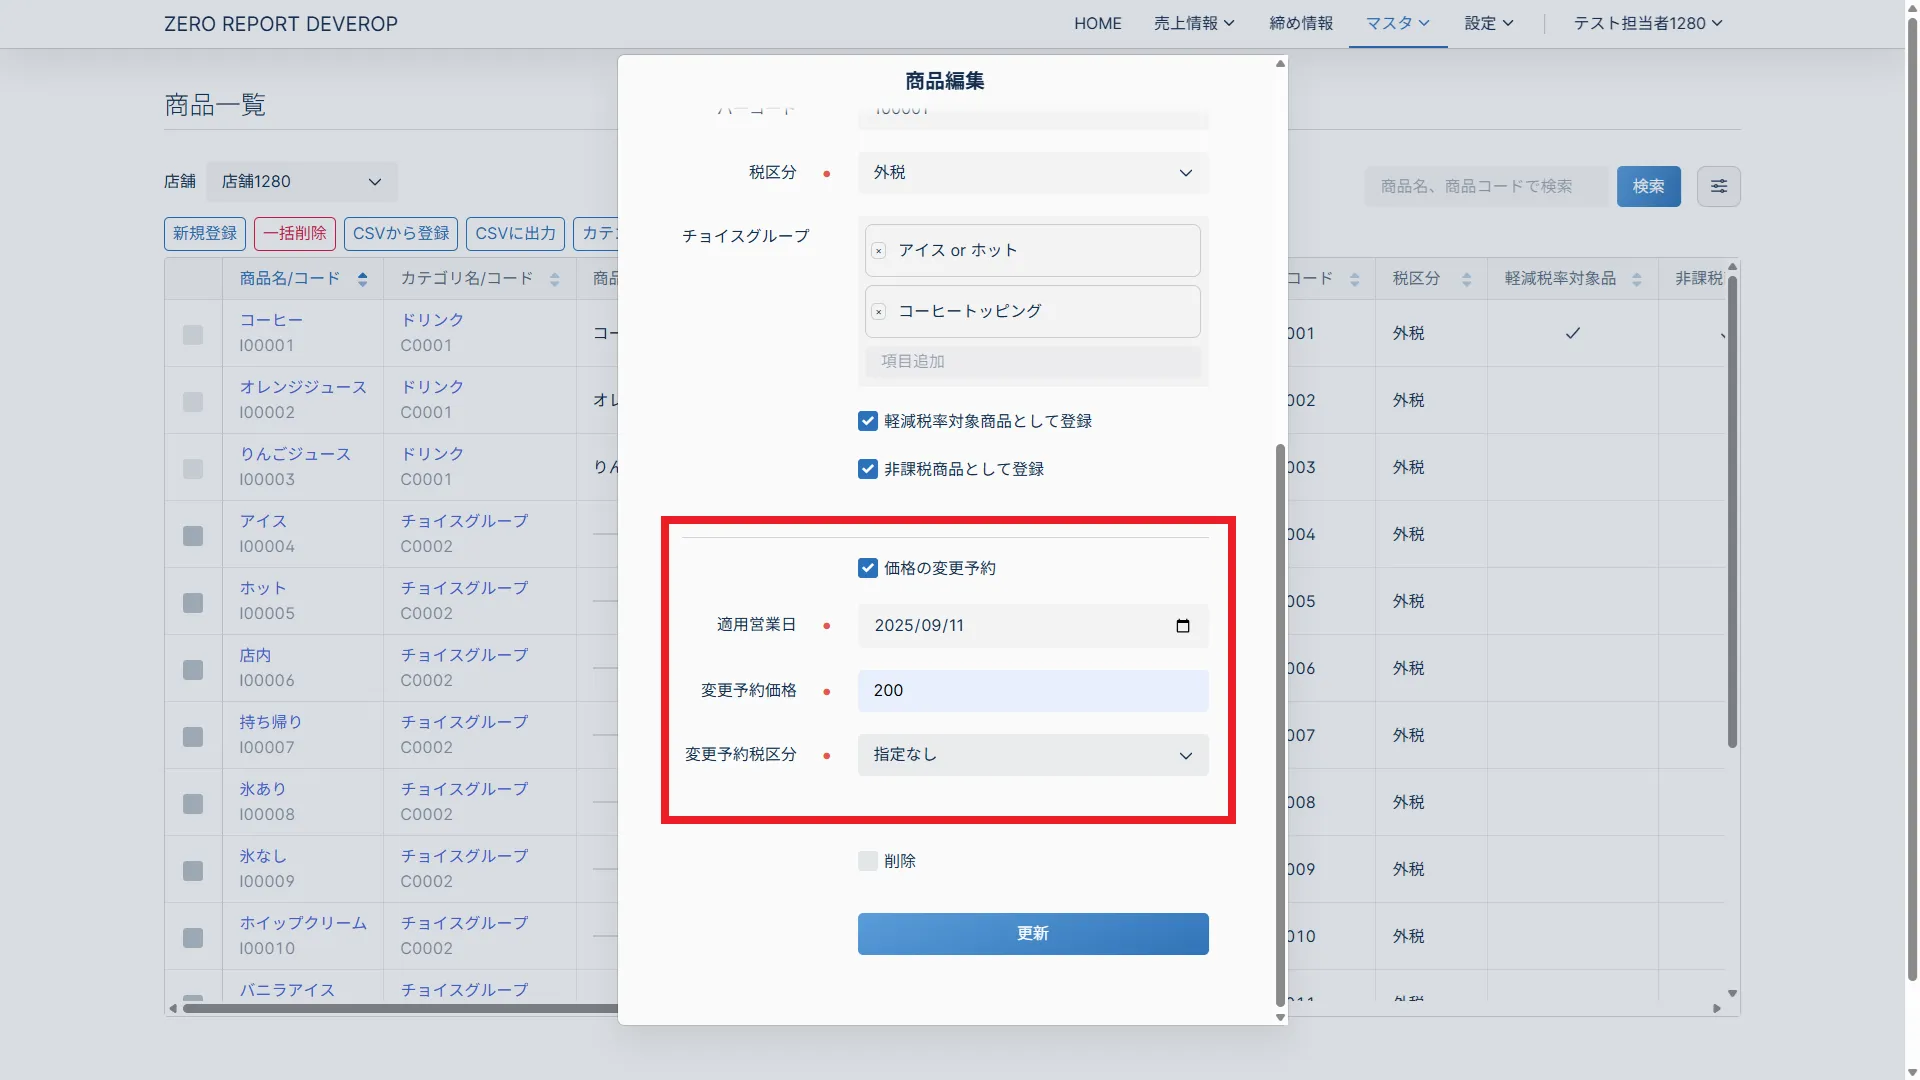The height and width of the screenshot is (1080, 1920).
Task: Check the 削除 checkbox
Action: (x=868, y=861)
